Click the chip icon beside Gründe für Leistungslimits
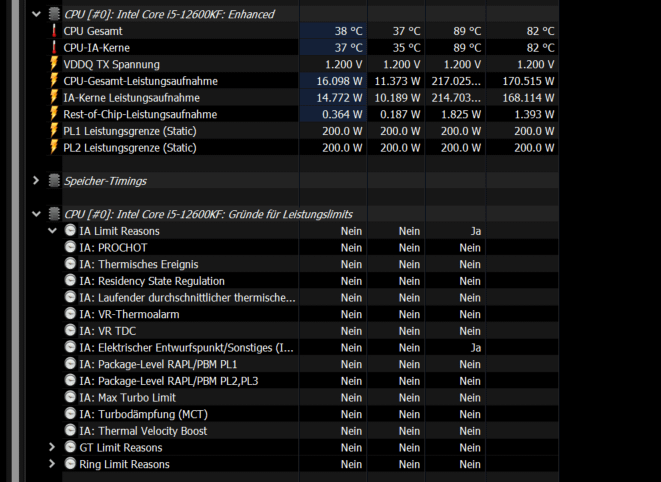661x482 pixels. pyautogui.click(x=54, y=214)
